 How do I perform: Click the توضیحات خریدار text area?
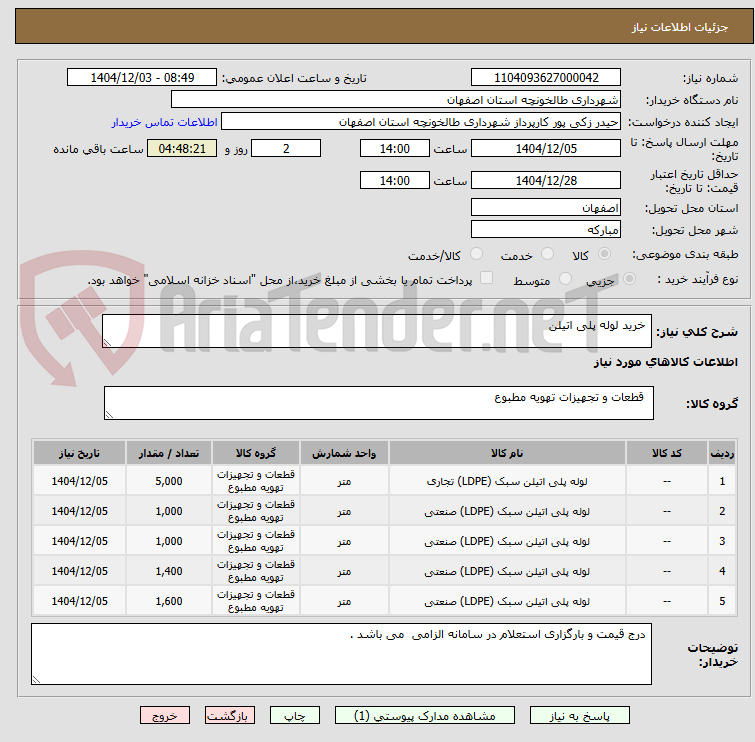341,653
